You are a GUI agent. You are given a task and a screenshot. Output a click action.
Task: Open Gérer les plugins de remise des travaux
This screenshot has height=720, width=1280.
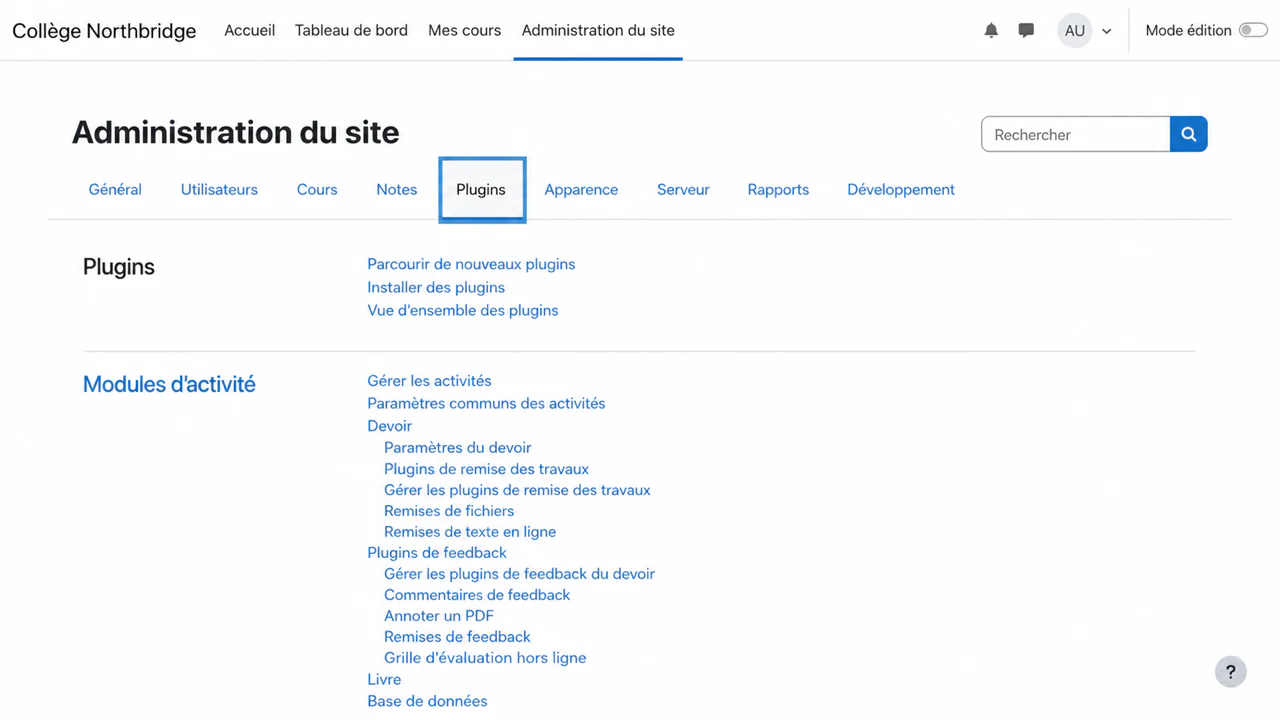[x=517, y=490]
